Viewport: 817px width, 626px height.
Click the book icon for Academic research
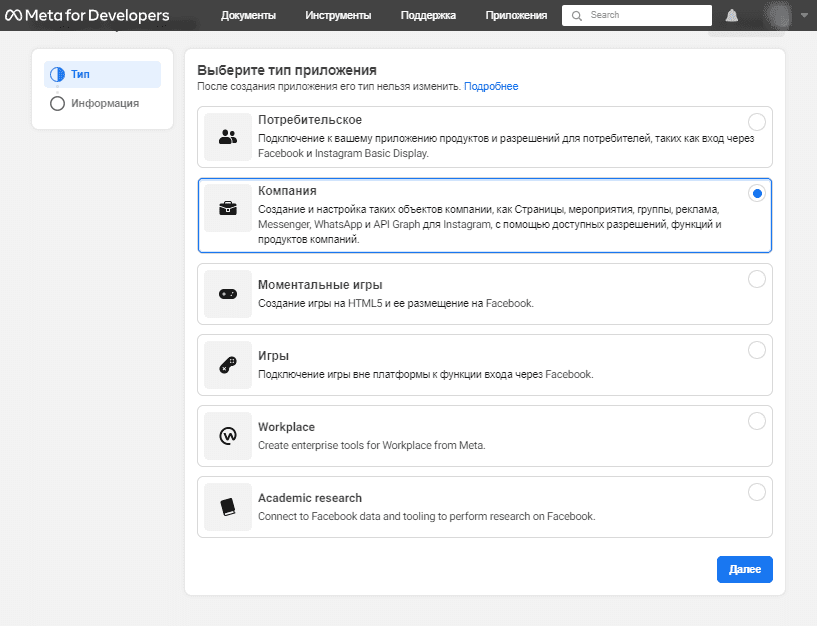coord(228,507)
